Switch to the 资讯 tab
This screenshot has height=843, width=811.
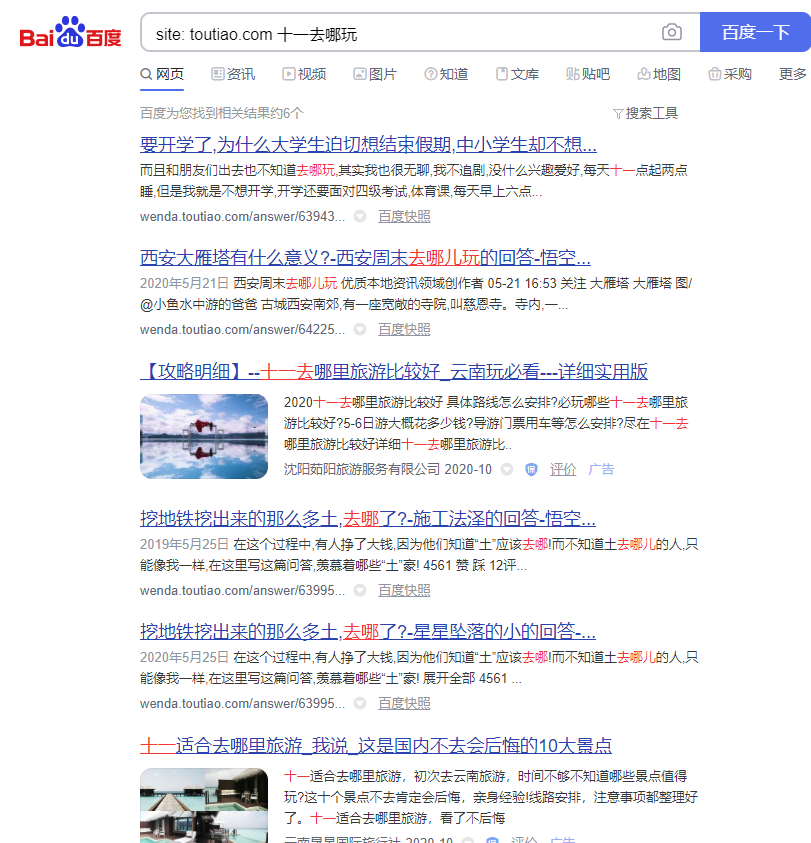click(233, 74)
